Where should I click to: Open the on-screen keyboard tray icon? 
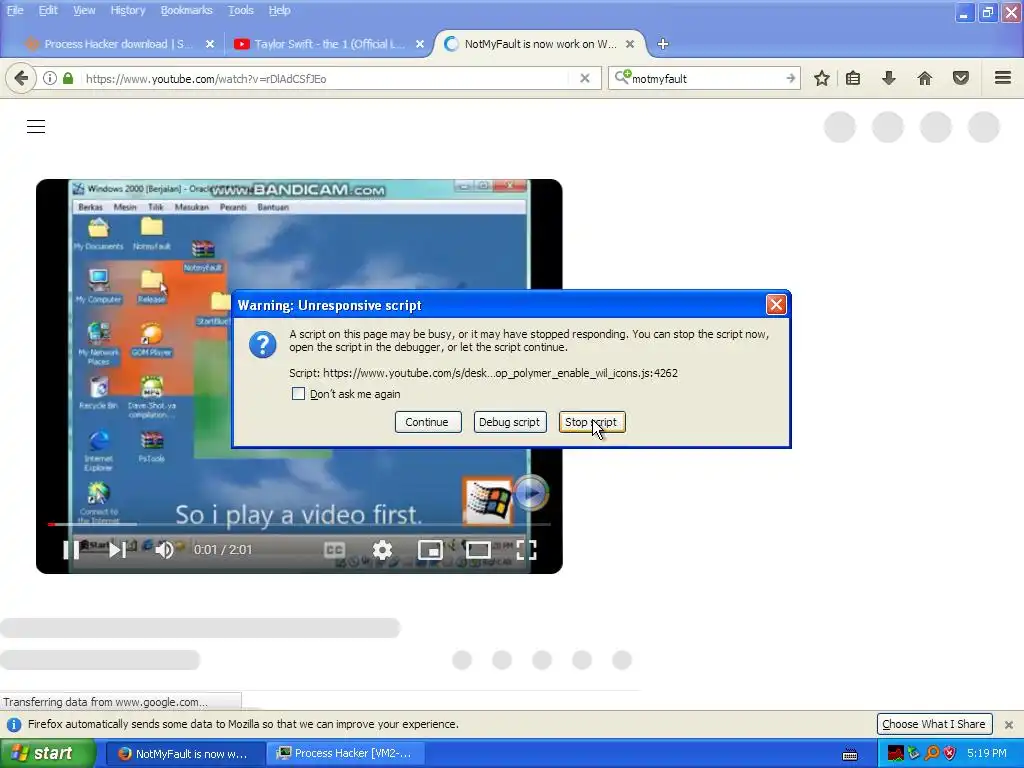coord(850,754)
